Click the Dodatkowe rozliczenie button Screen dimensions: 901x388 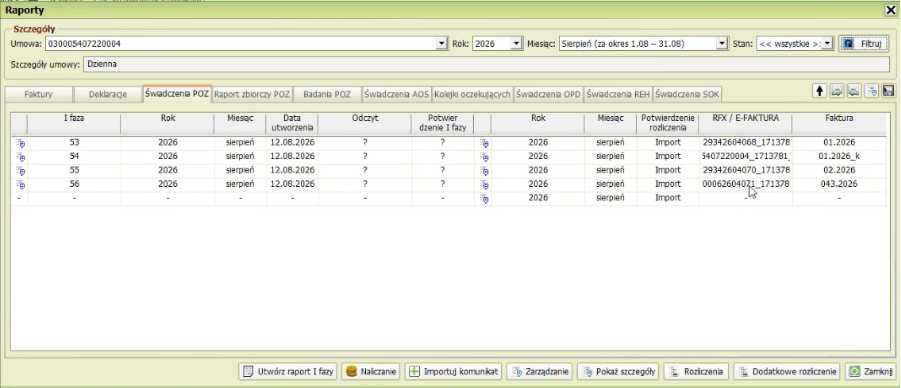pos(788,372)
